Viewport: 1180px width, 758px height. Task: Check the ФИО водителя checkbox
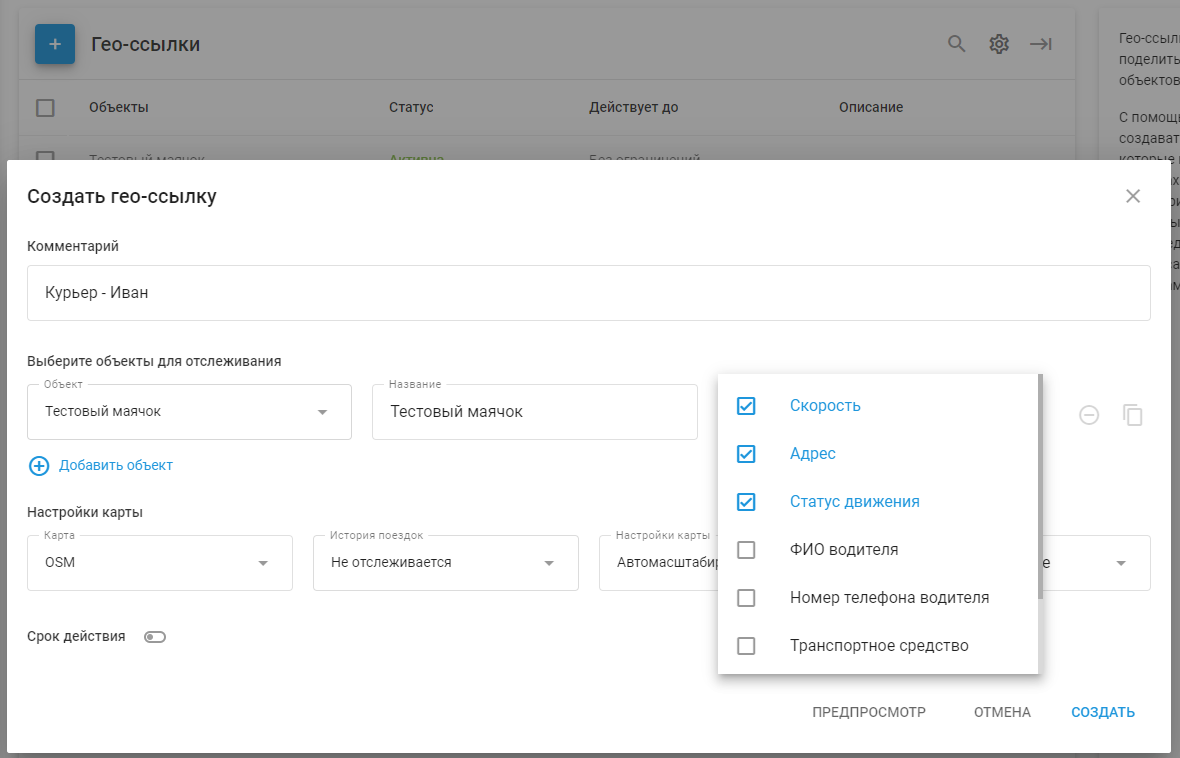(746, 550)
